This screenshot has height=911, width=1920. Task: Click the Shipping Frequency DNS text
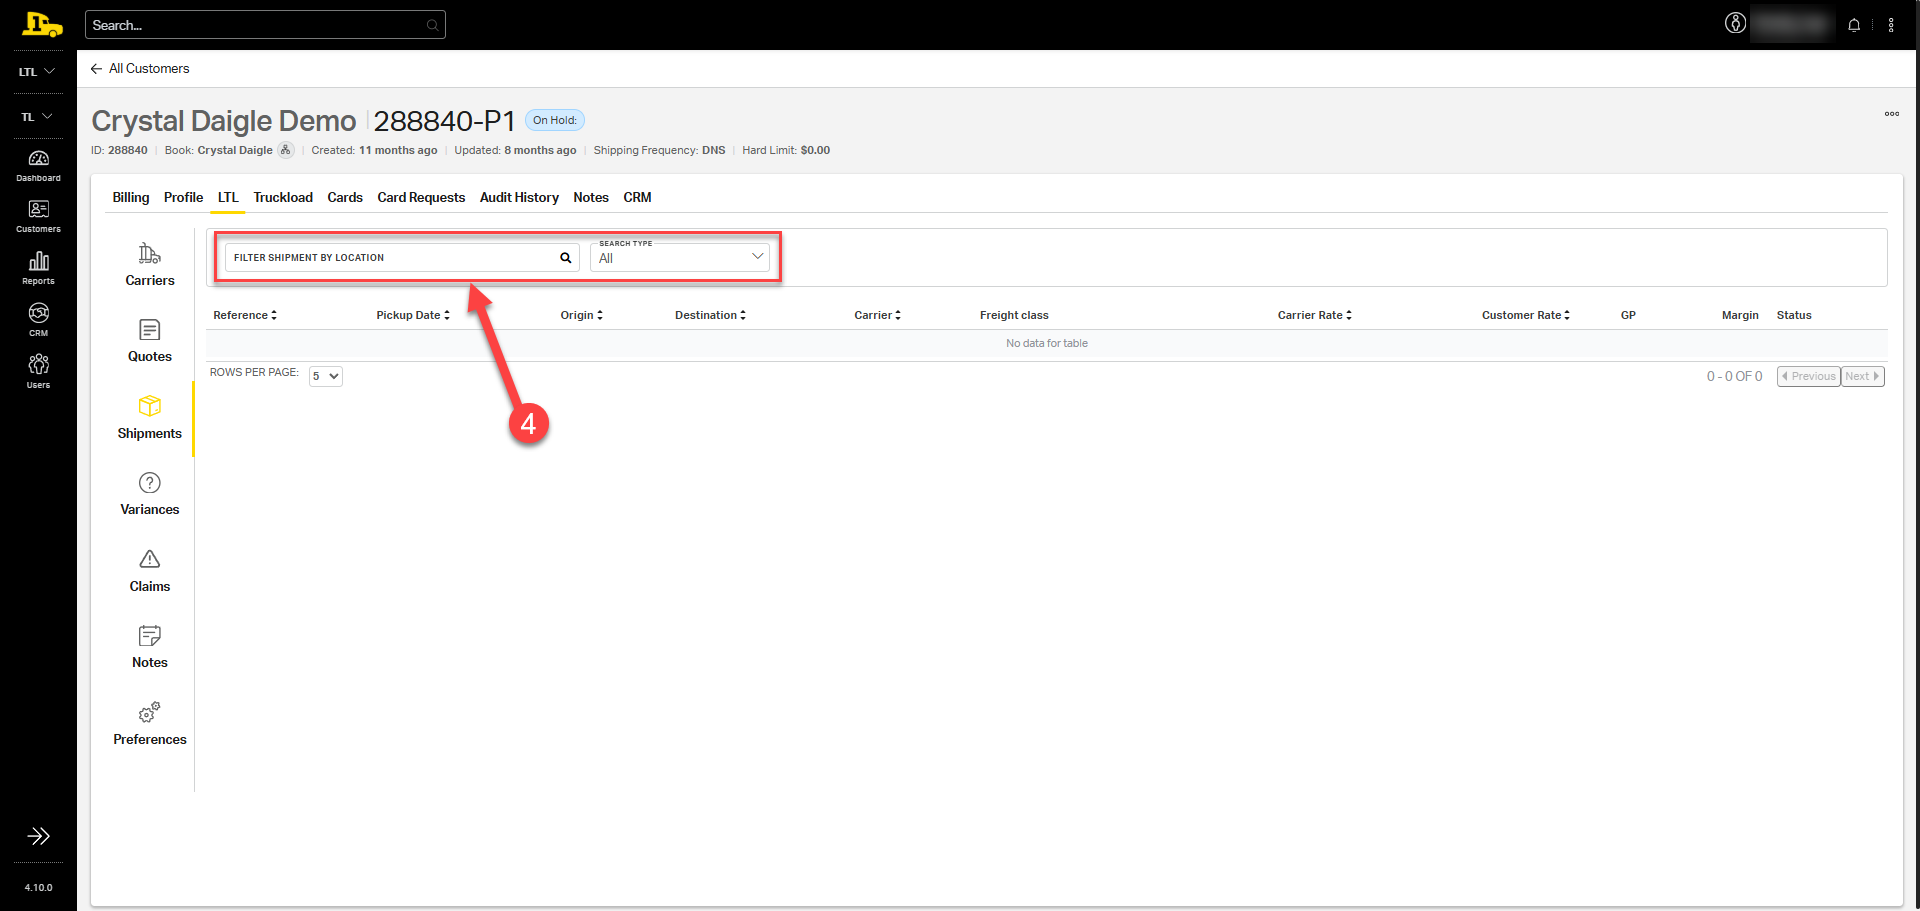pyautogui.click(x=659, y=150)
